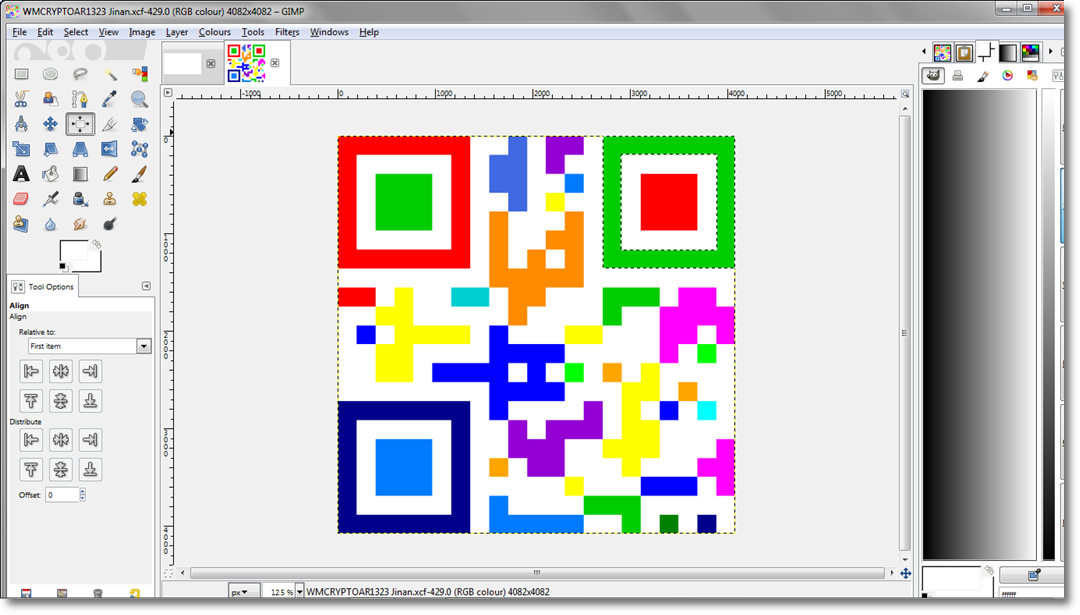Select the Smudge tool
1080x615 pixels.
coord(80,224)
